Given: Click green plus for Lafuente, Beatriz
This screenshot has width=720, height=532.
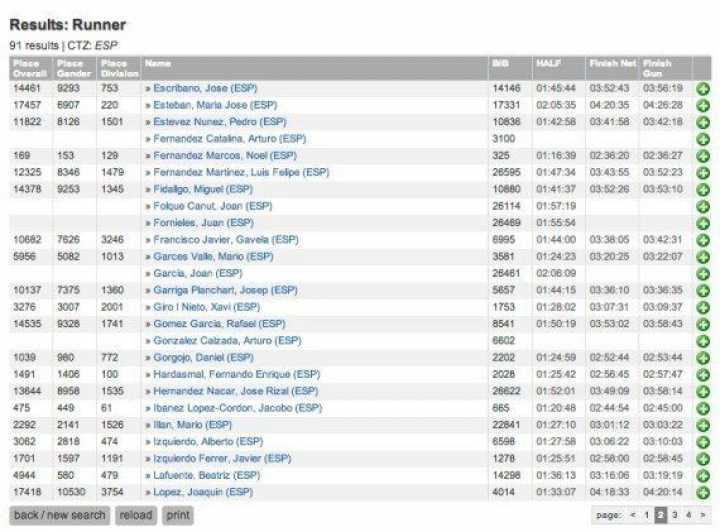Looking at the screenshot, I should coord(702,476).
